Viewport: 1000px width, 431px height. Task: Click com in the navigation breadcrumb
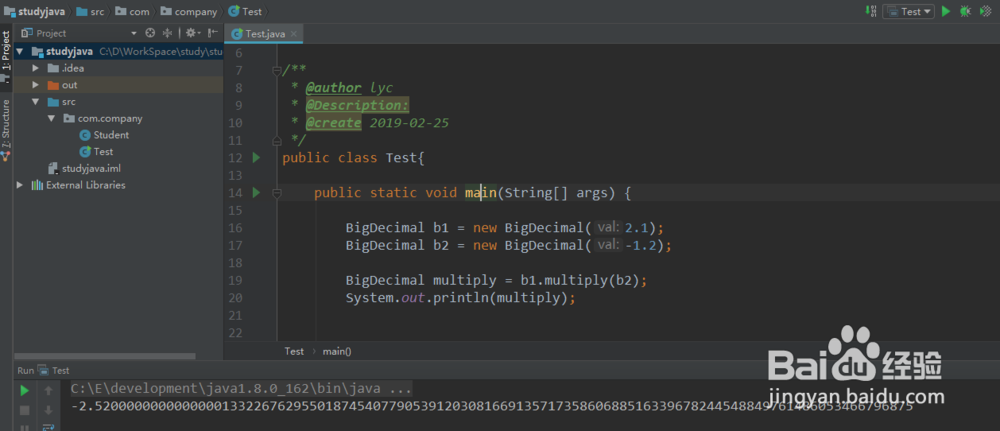pyautogui.click(x=131, y=11)
